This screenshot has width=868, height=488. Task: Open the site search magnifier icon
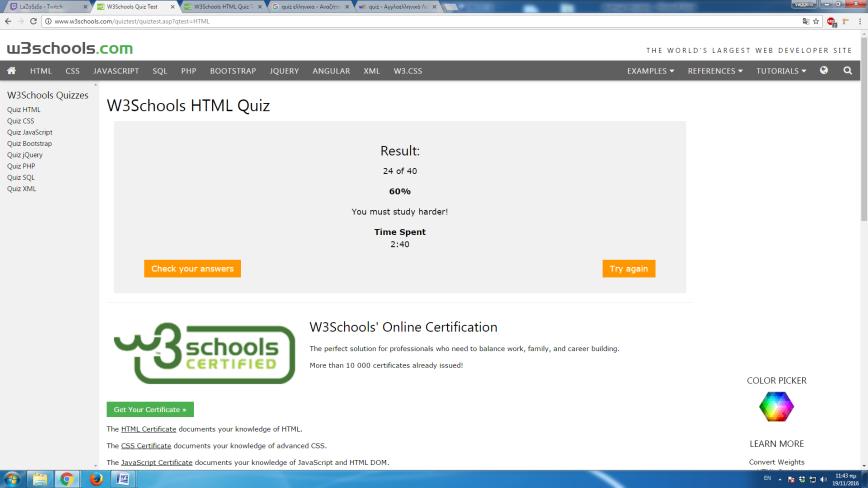848,71
